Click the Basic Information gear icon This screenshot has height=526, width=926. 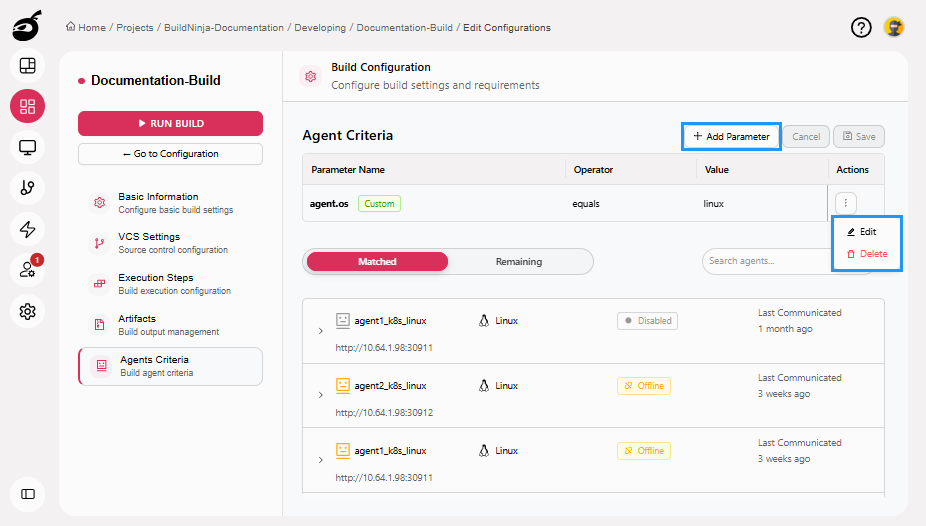pyautogui.click(x=99, y=202)
